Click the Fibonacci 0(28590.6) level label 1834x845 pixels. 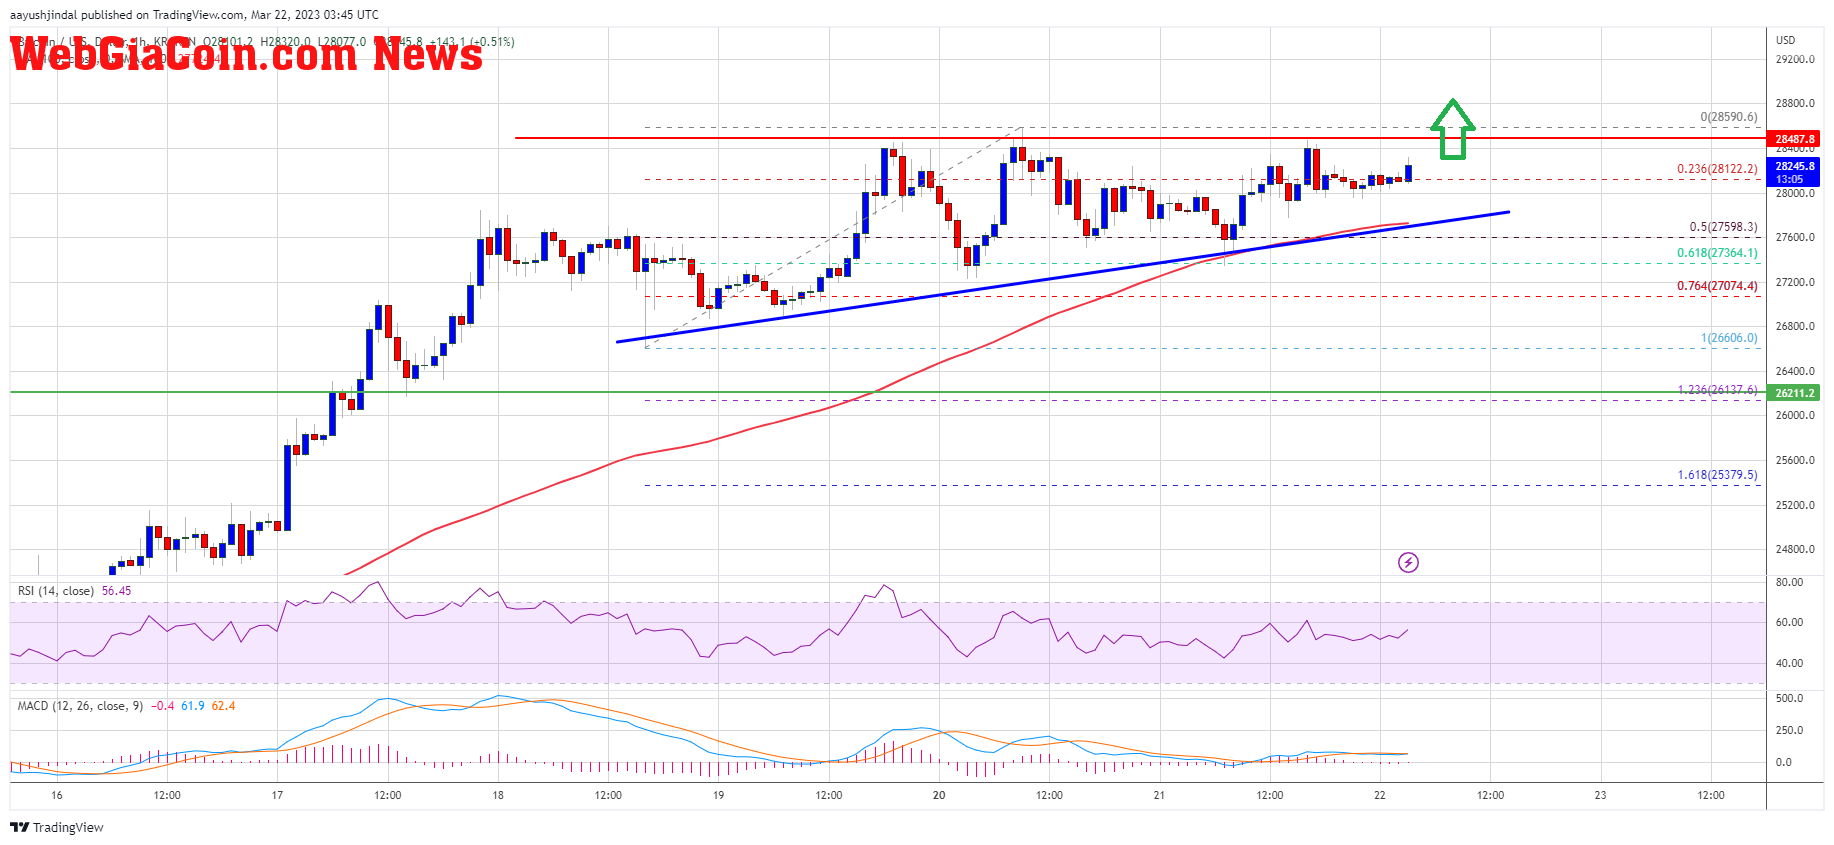tap(1728, 117)
